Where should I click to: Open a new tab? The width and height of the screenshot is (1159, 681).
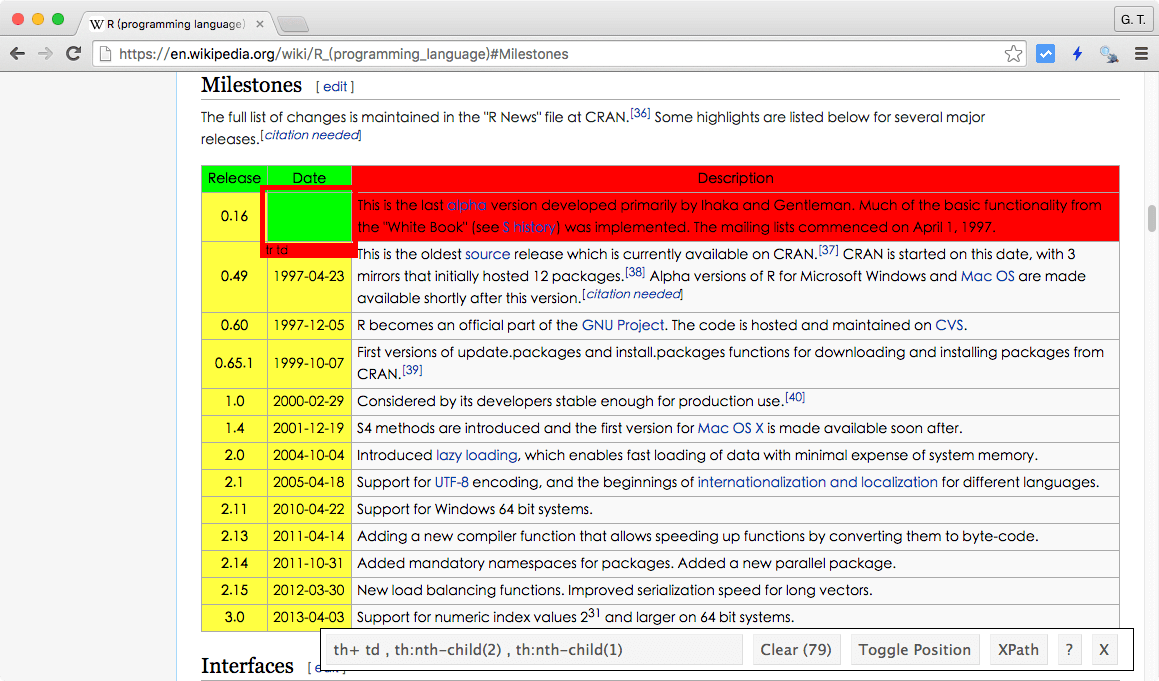(291, 23)
